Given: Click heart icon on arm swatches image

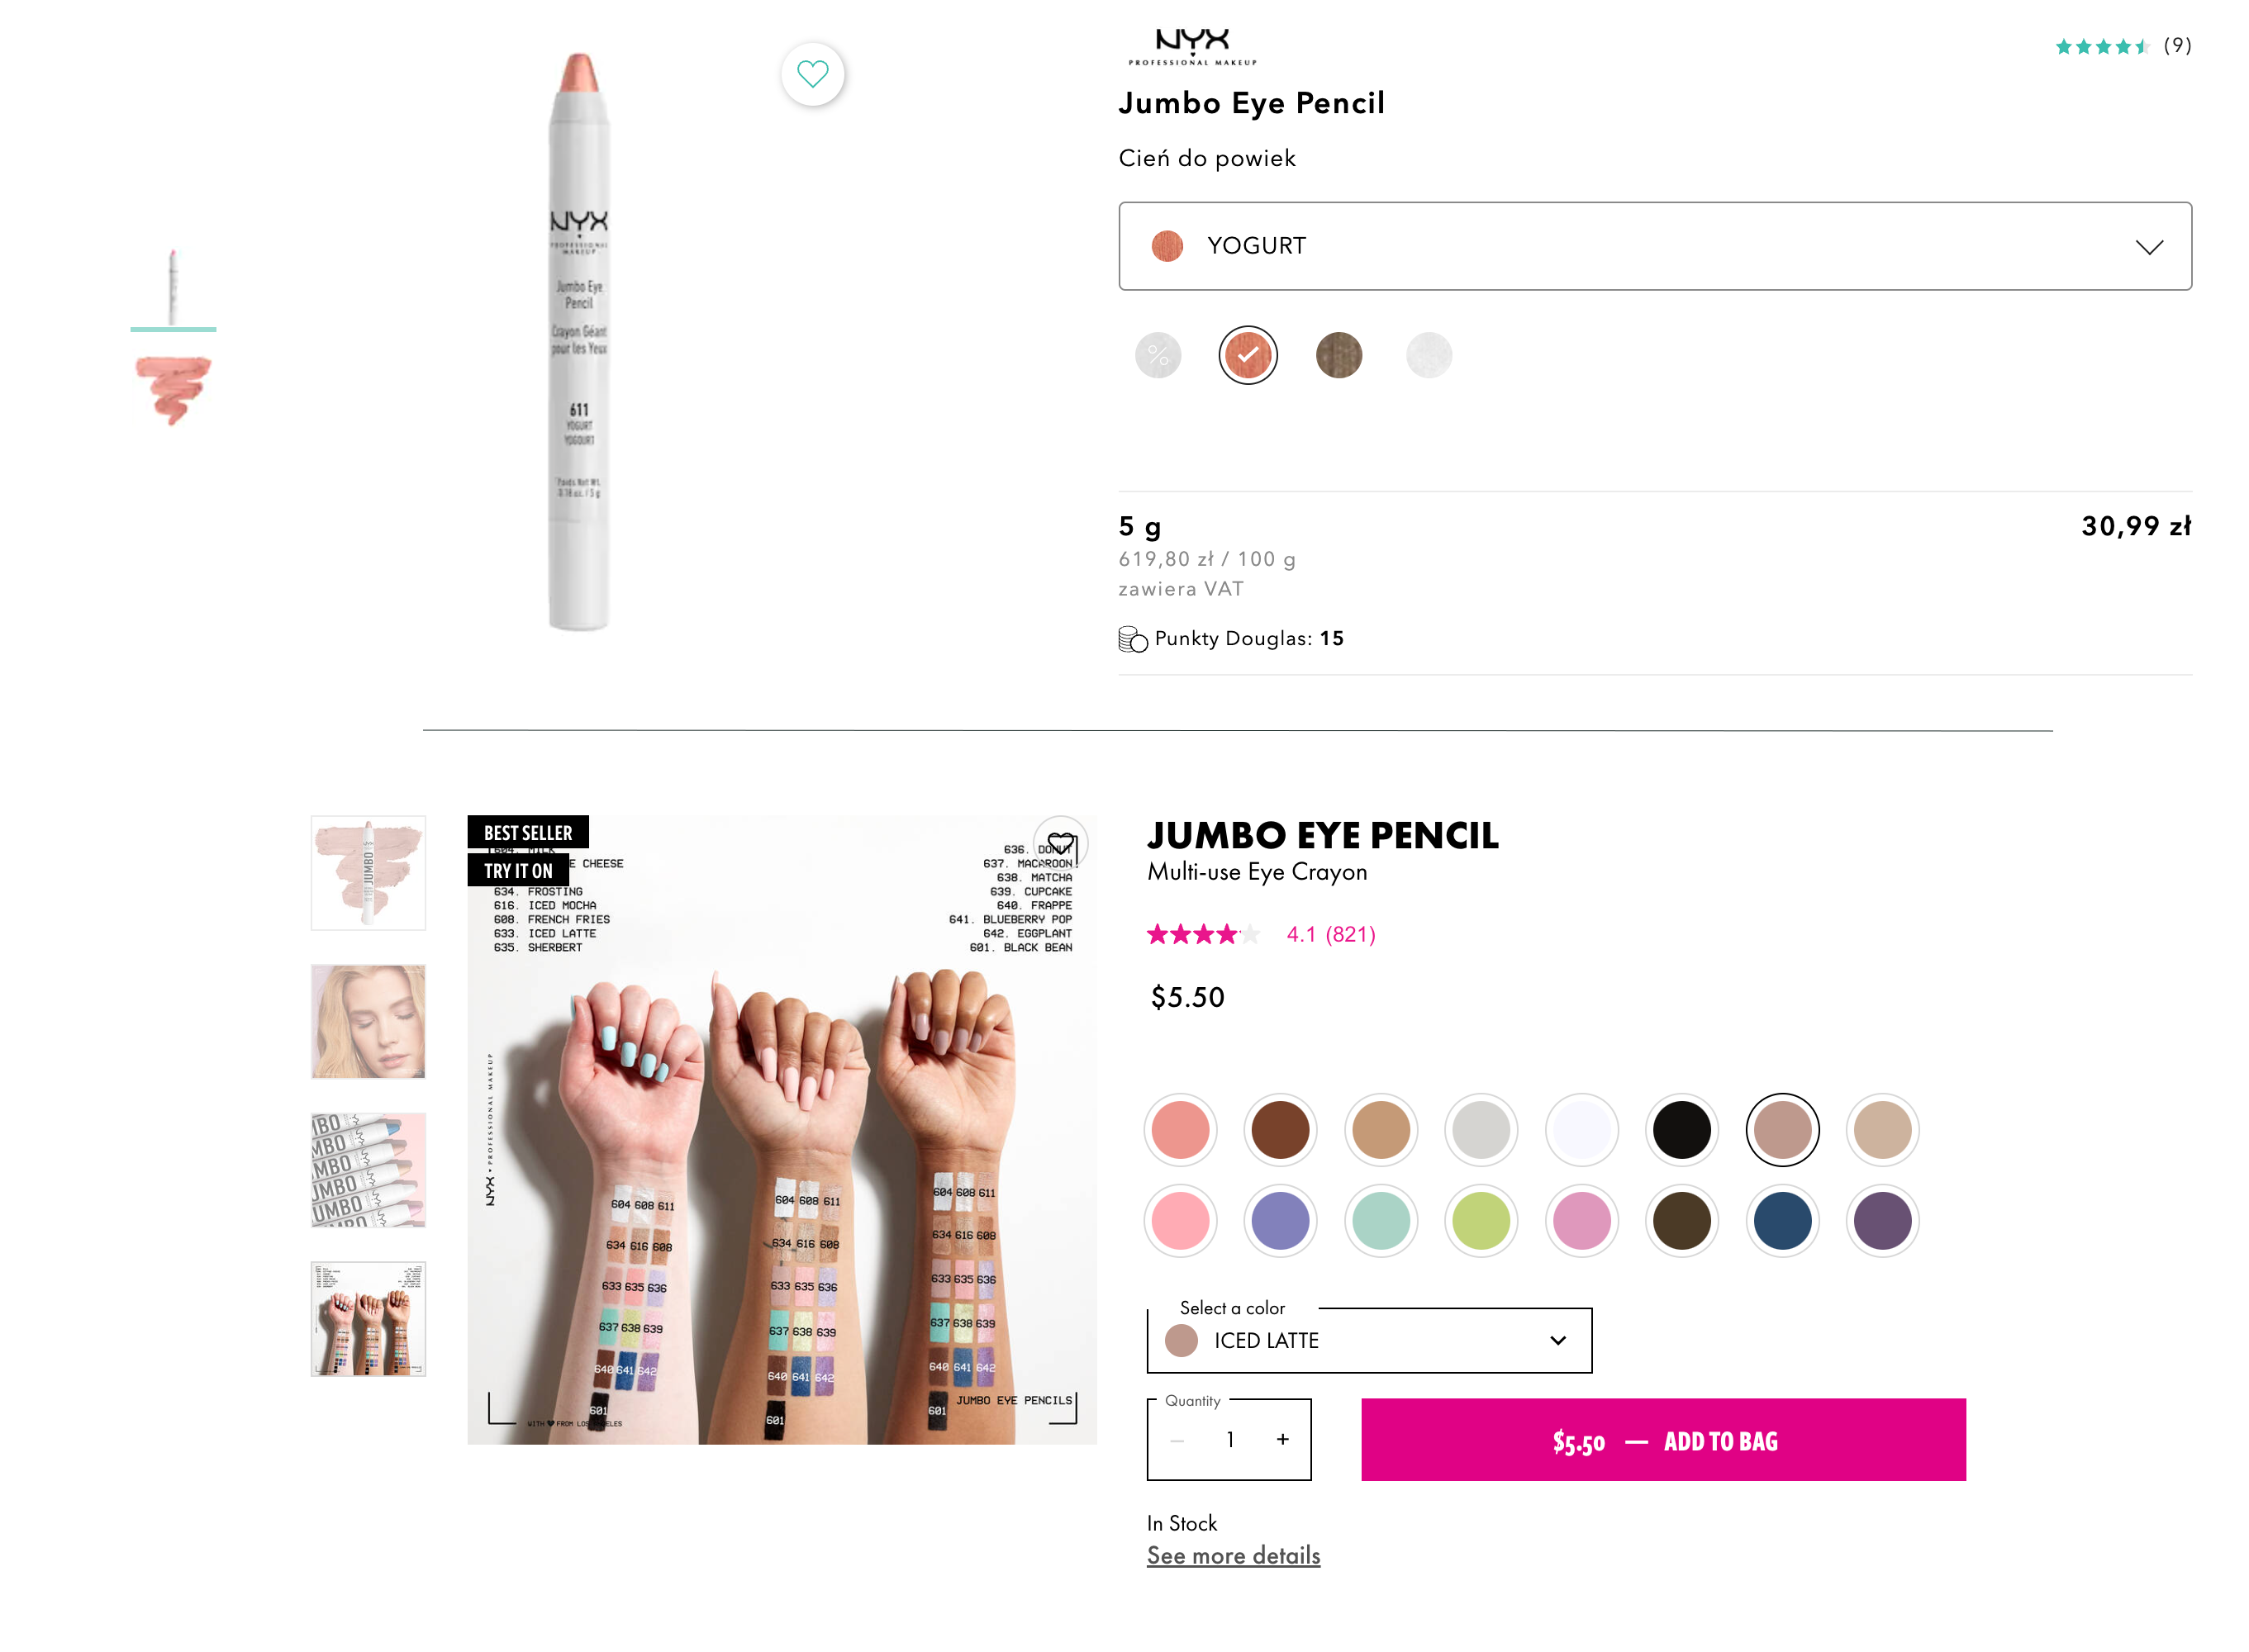Looking at the screenshot, I should (1060, 846).
